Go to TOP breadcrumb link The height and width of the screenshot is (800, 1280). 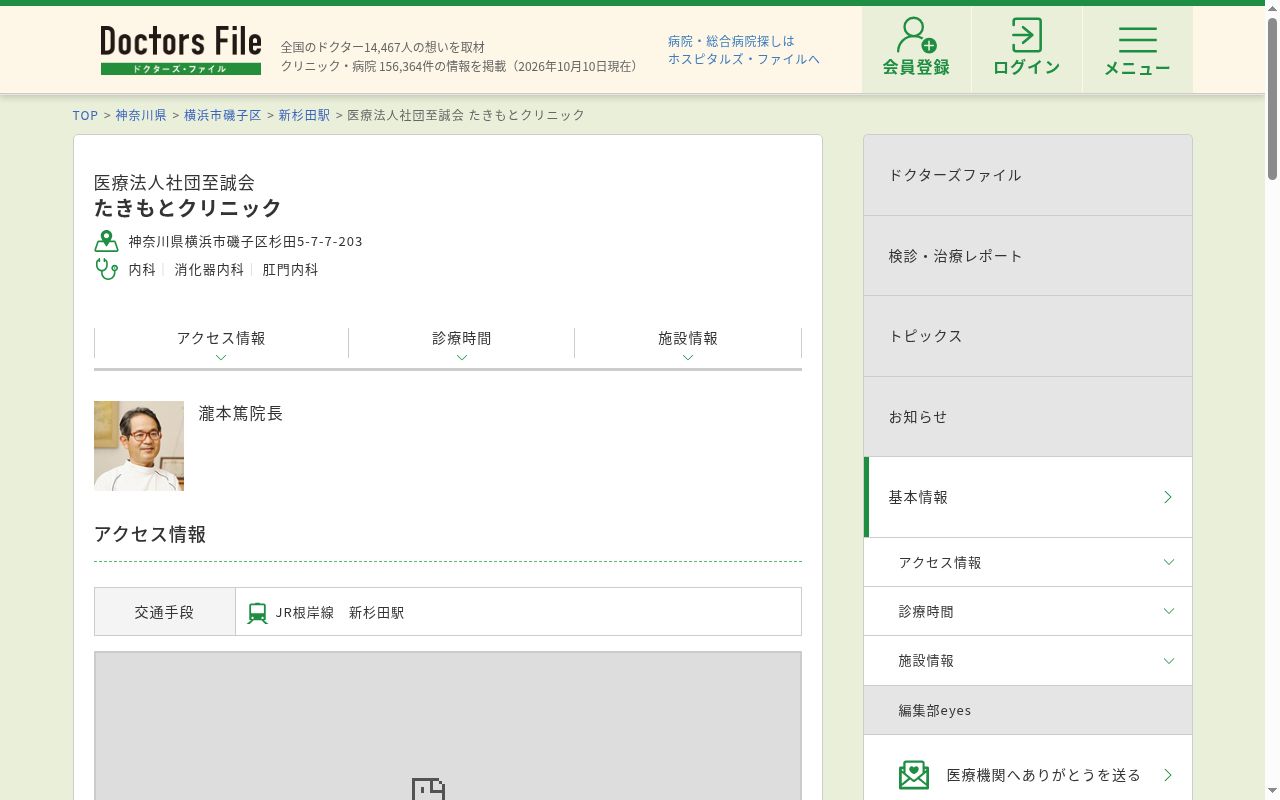tap(85, 115)
